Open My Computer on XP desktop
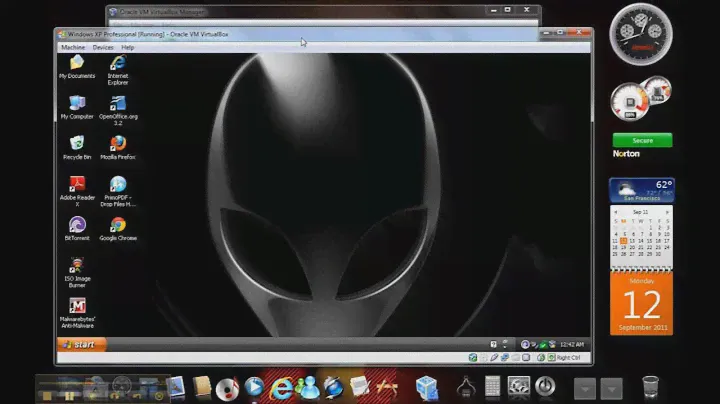The width and height of the screenshot is (720, 404). (x=77, y=103)
